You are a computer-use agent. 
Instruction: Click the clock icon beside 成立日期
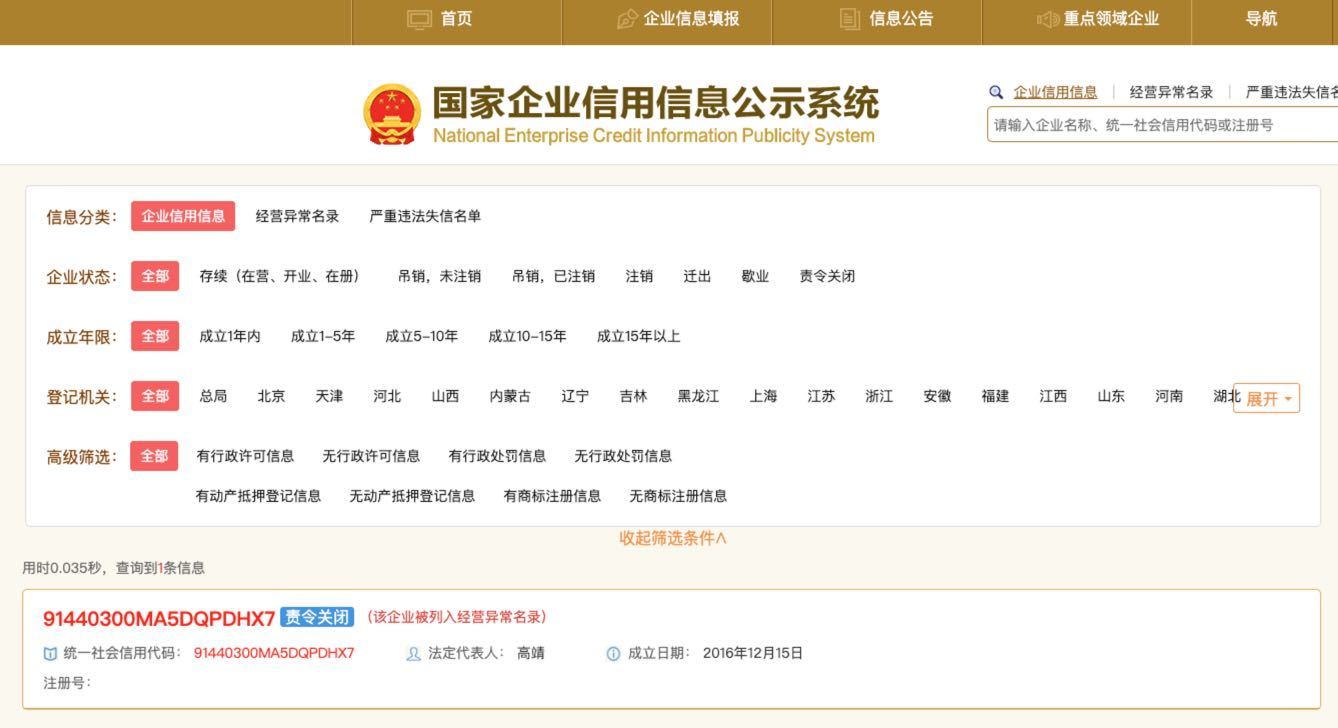point(613,654)
